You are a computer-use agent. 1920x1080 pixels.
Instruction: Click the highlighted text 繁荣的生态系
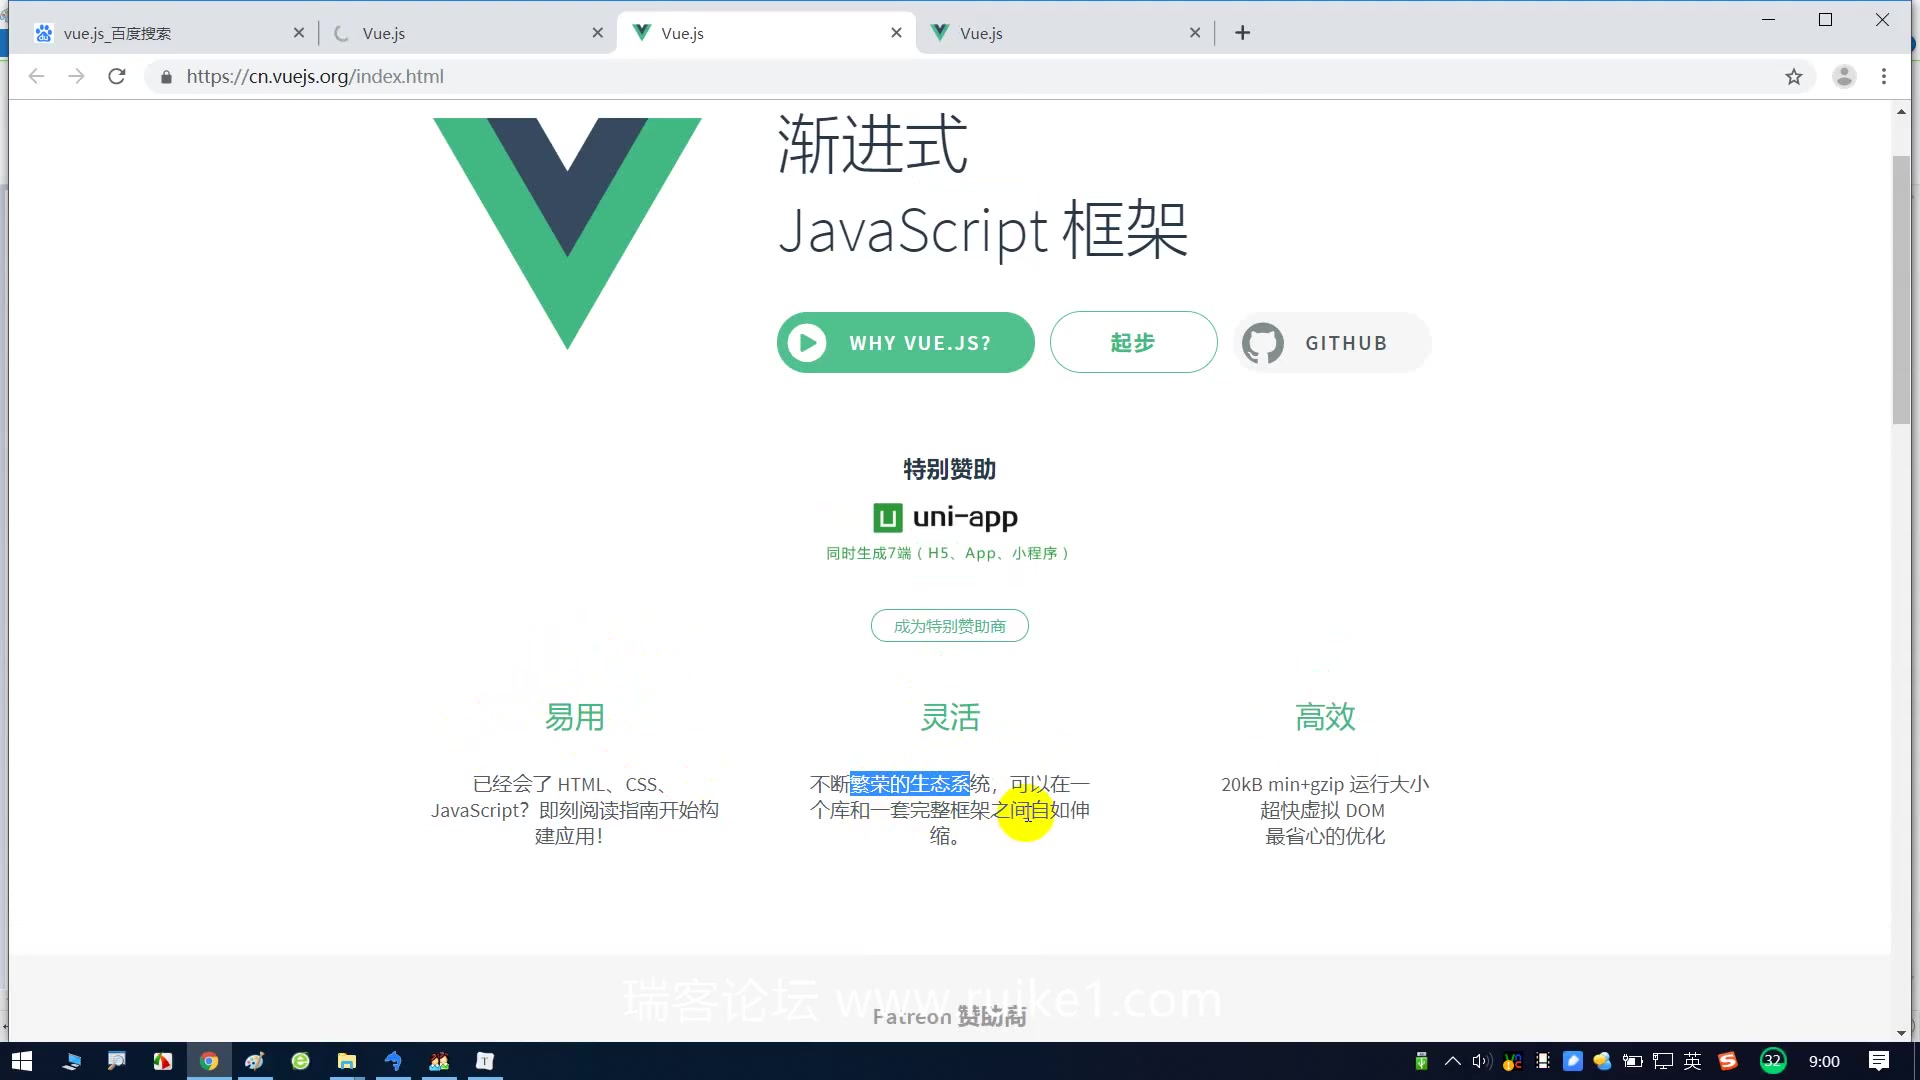[910, 784]
